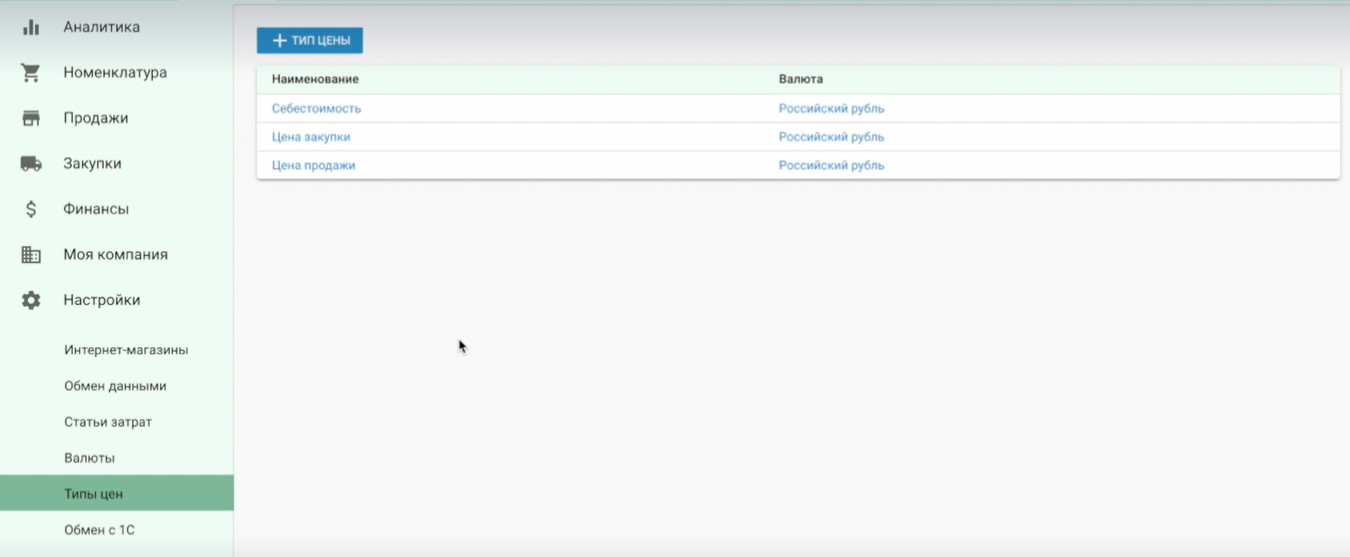Click the plus icon on ТИП ЦЕНЫ button
The height and width of the screenshot is (557, 1350).
280,41
